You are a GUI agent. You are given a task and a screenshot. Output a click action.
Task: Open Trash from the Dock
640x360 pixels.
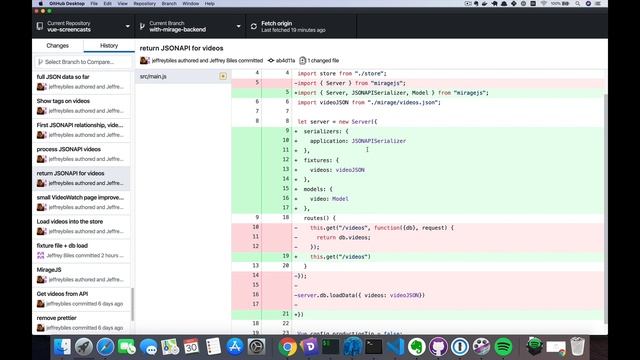(x=578, y=347)
